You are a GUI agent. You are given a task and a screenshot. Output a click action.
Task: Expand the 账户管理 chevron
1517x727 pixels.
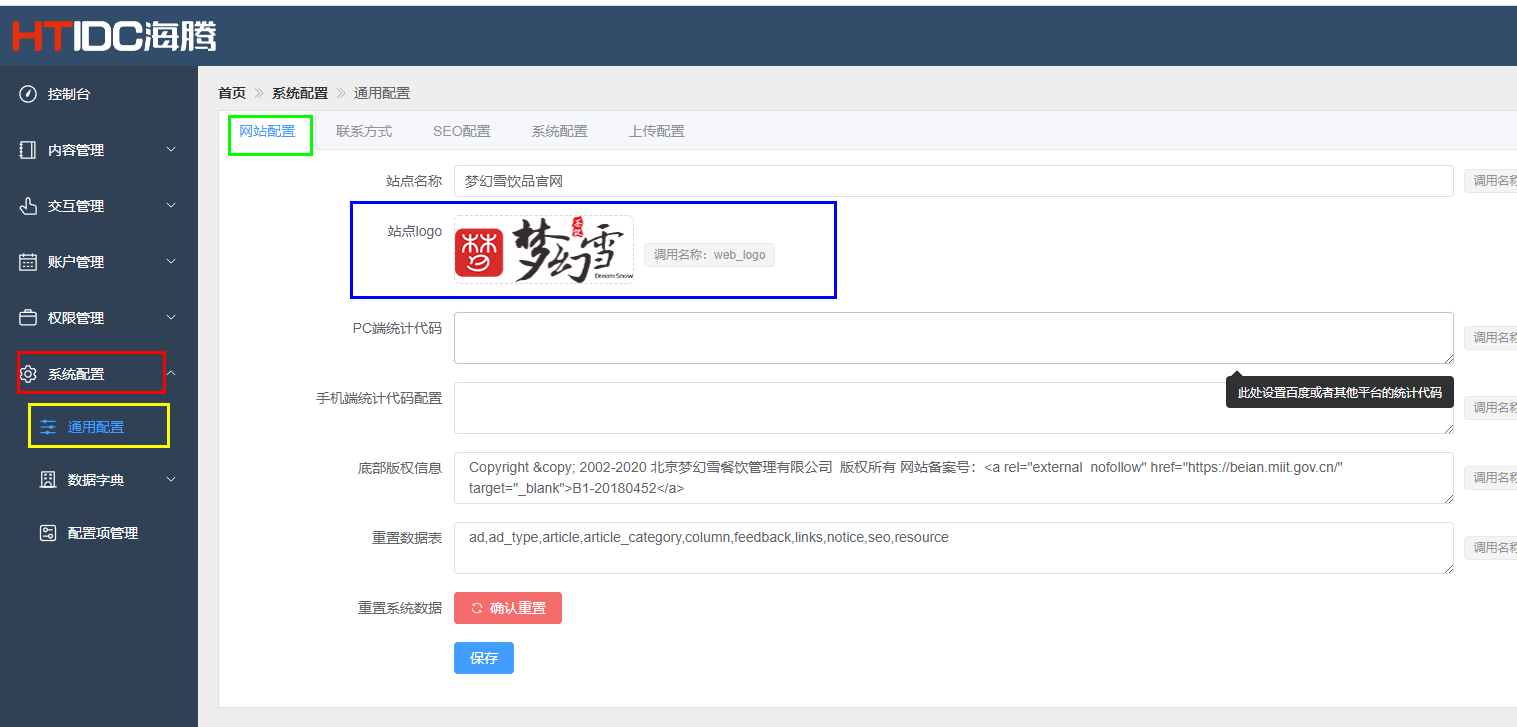pyautogui.click(x=171, y=262)
